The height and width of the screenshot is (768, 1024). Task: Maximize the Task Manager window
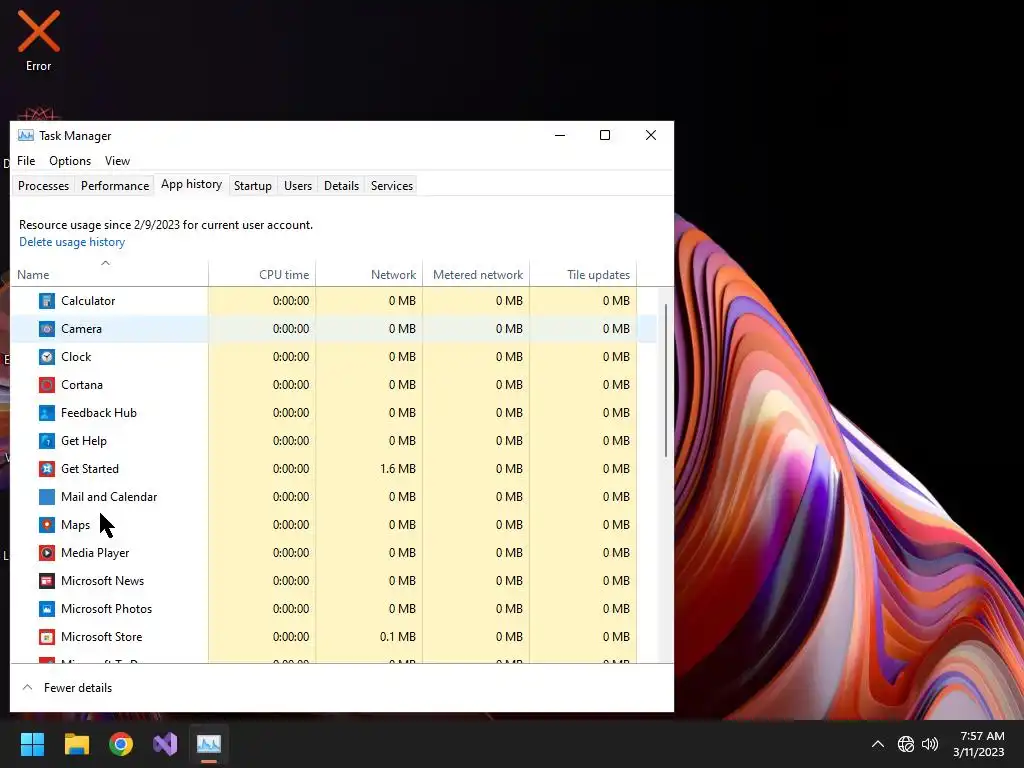[605, 135]
